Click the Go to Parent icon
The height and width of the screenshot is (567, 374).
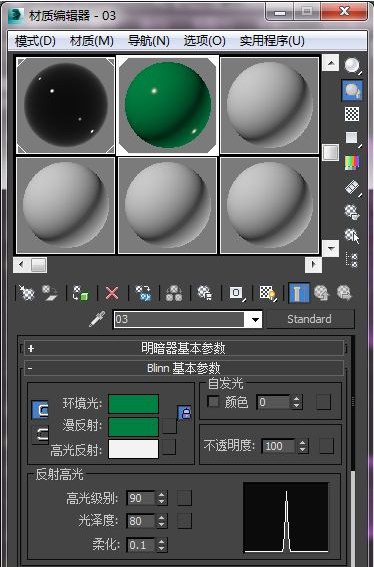pos(321,293)
